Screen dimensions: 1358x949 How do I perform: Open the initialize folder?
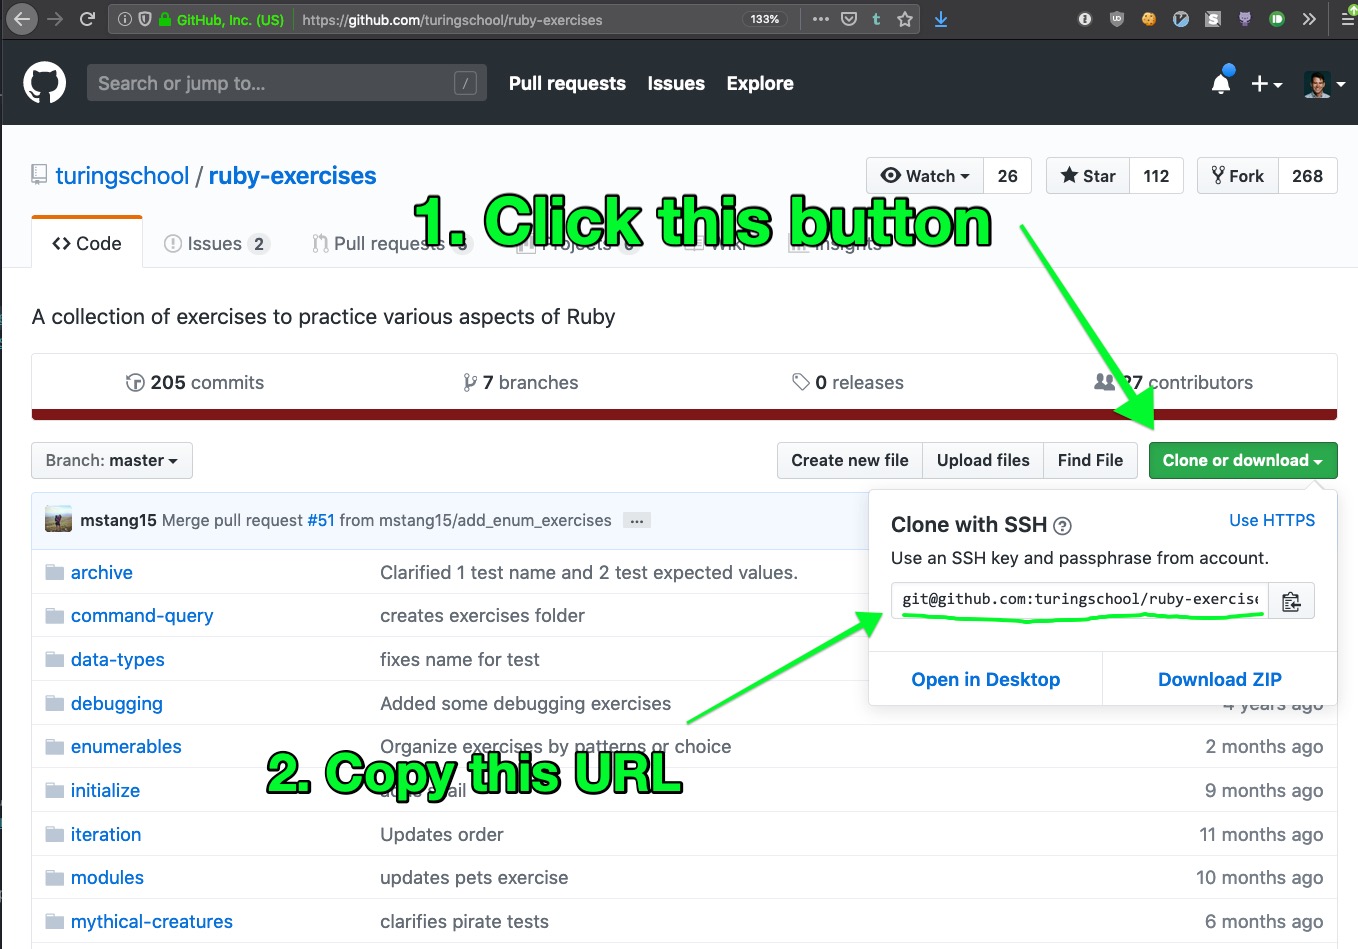105,791
